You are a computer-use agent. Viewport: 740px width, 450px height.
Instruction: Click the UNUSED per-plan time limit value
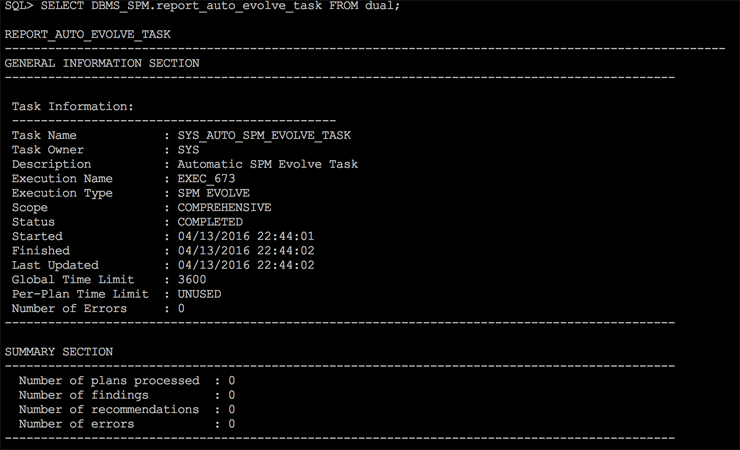(x=199, y=295)
